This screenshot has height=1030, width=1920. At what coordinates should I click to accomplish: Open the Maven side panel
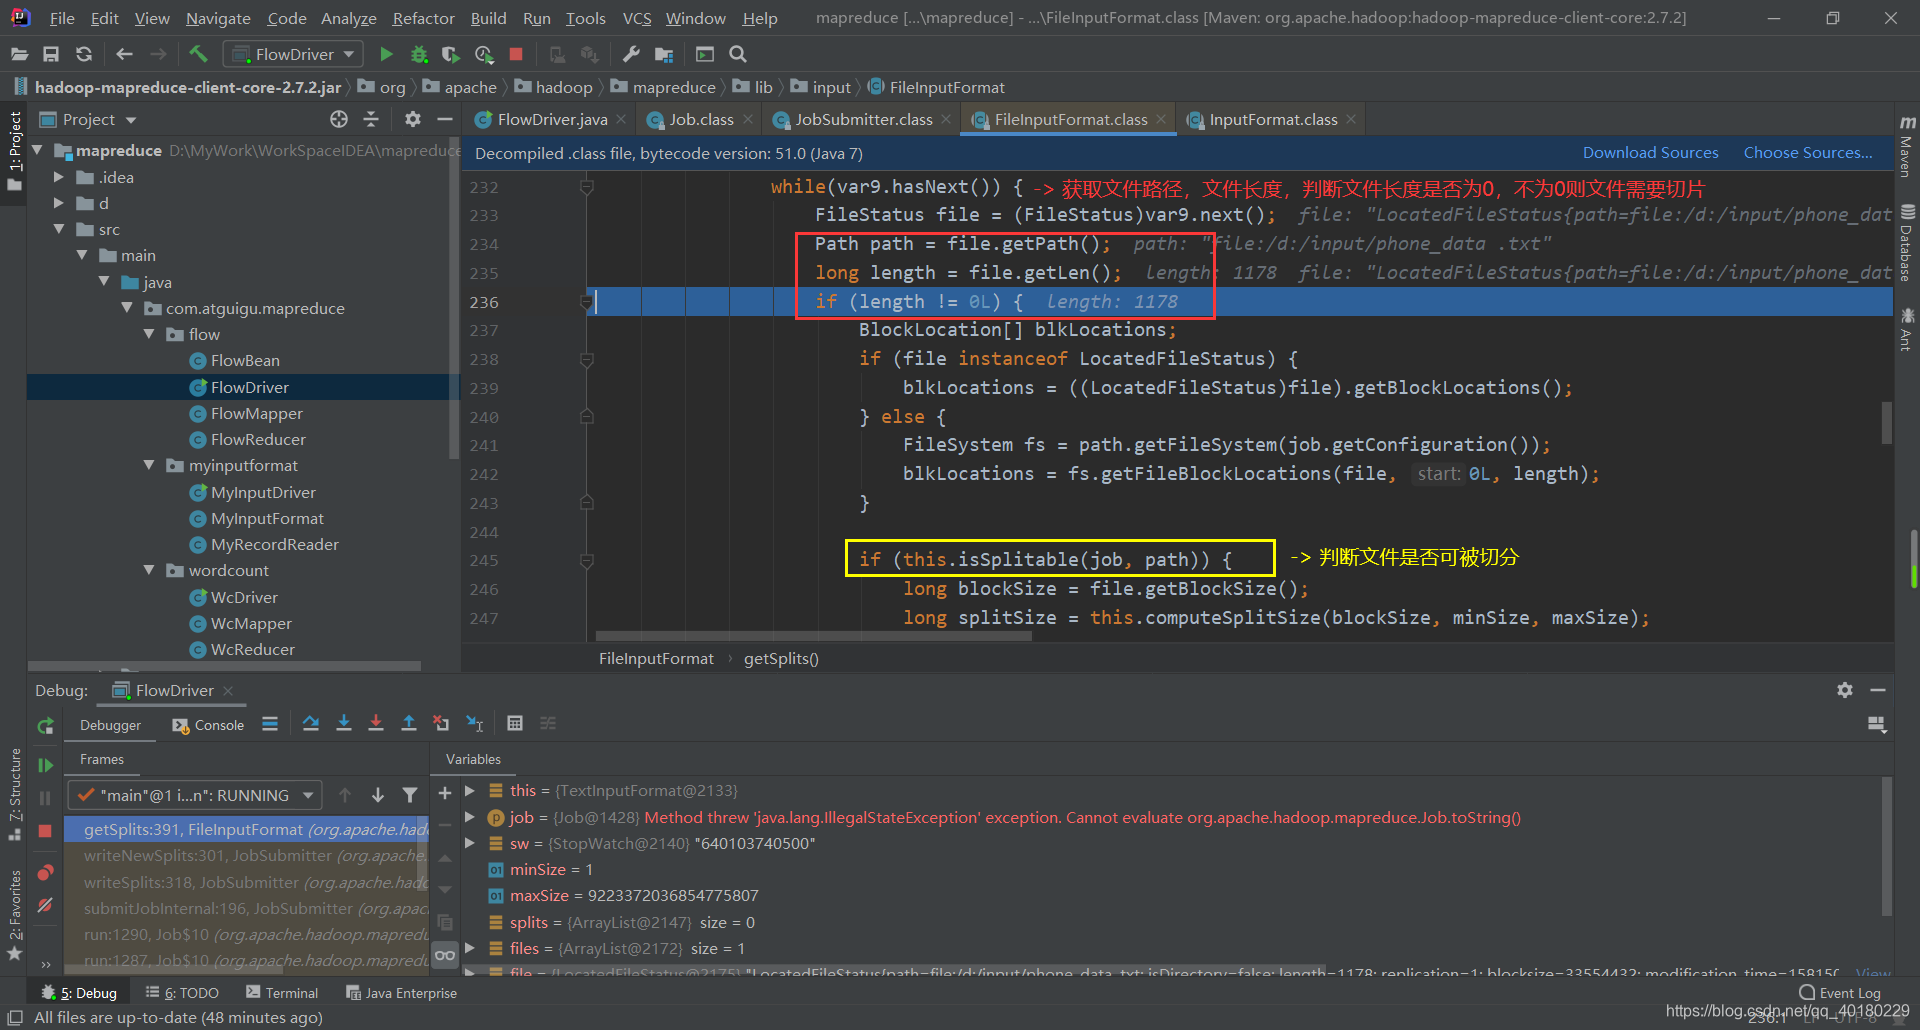point(1907,146)
